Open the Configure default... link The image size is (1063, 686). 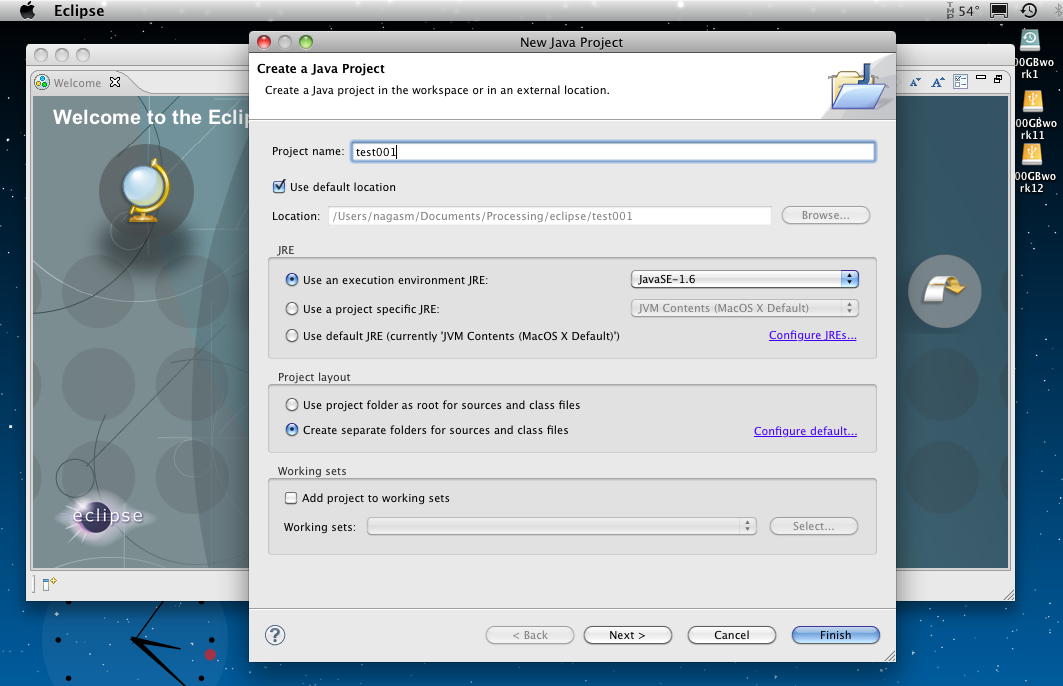(x=805, y=431)
